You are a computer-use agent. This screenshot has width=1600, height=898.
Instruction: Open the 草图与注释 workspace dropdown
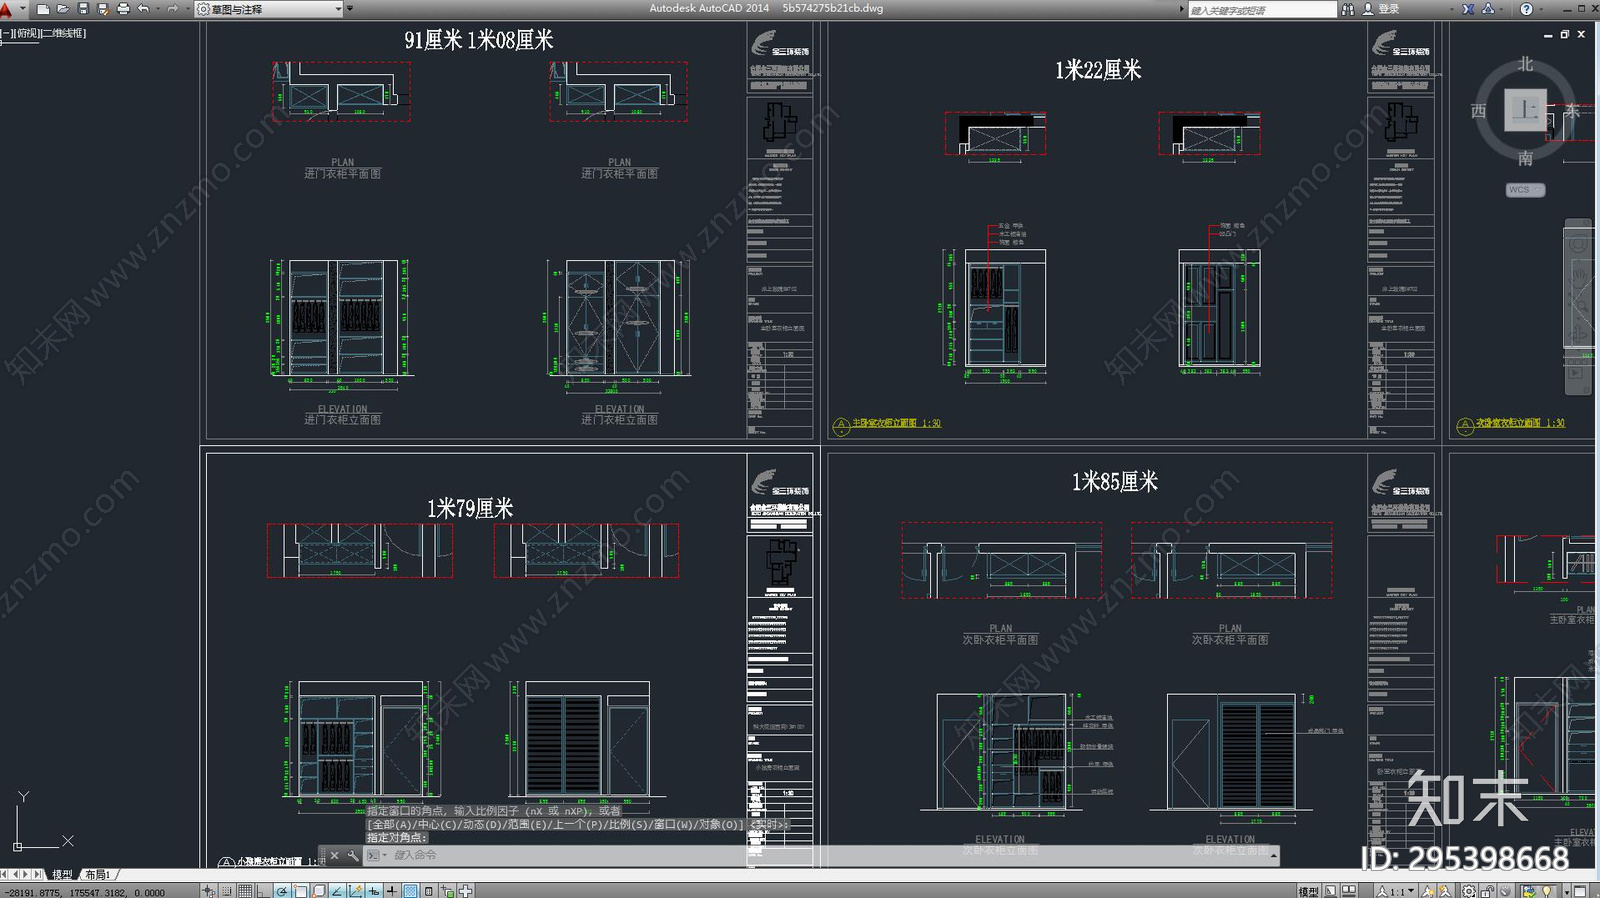tap(269, 9)
